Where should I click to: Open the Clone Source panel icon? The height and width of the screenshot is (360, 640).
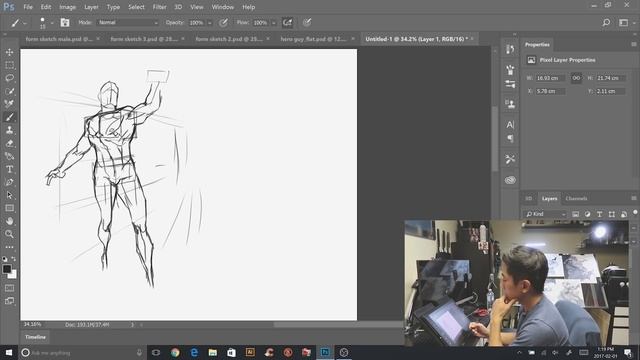pyautogui.click(x=510, y=104)
